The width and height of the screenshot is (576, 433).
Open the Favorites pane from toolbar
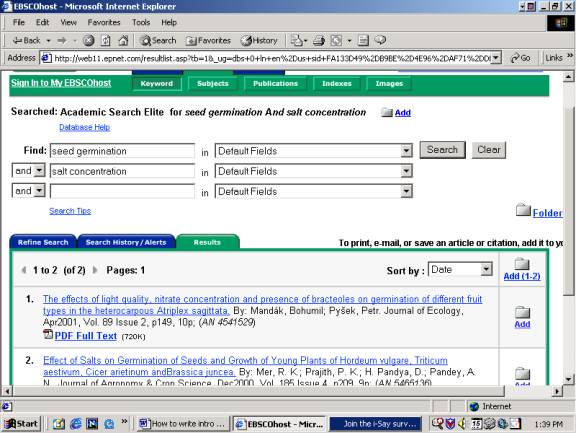[x=208, y=40]
